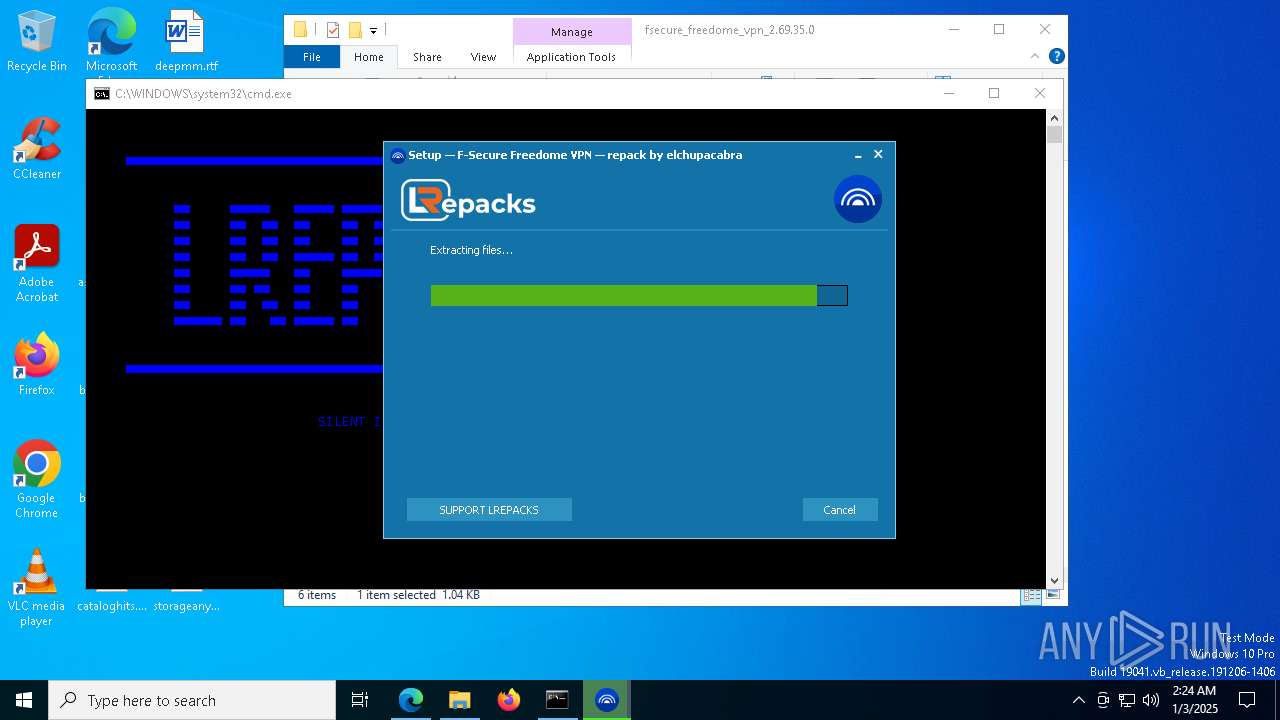Open the deepmm.rtf Word document icon
The height and width of the screenshot is (720, 1280).
tap(186, 40)
